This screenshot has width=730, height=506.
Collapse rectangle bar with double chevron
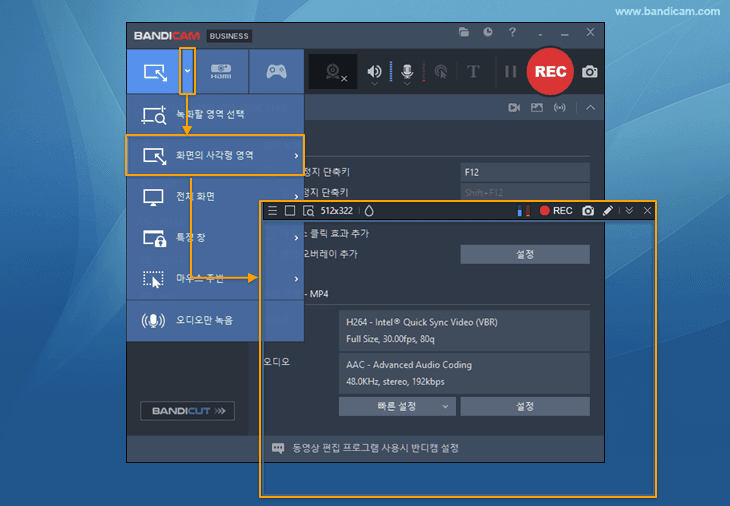tap(629, 211)
